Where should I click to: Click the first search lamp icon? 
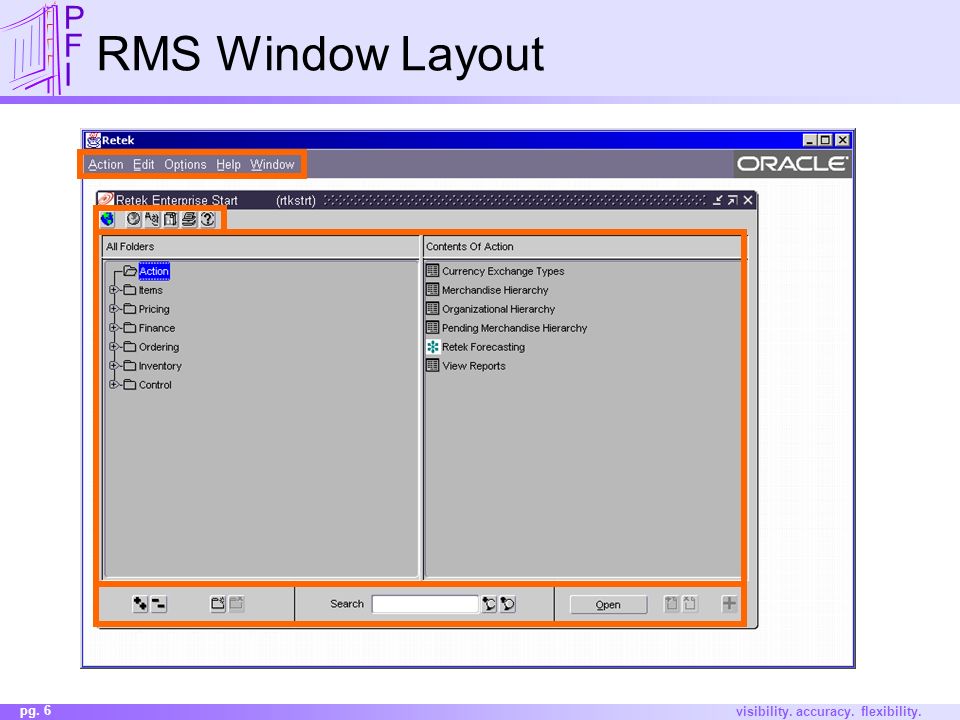pos(489,604)
